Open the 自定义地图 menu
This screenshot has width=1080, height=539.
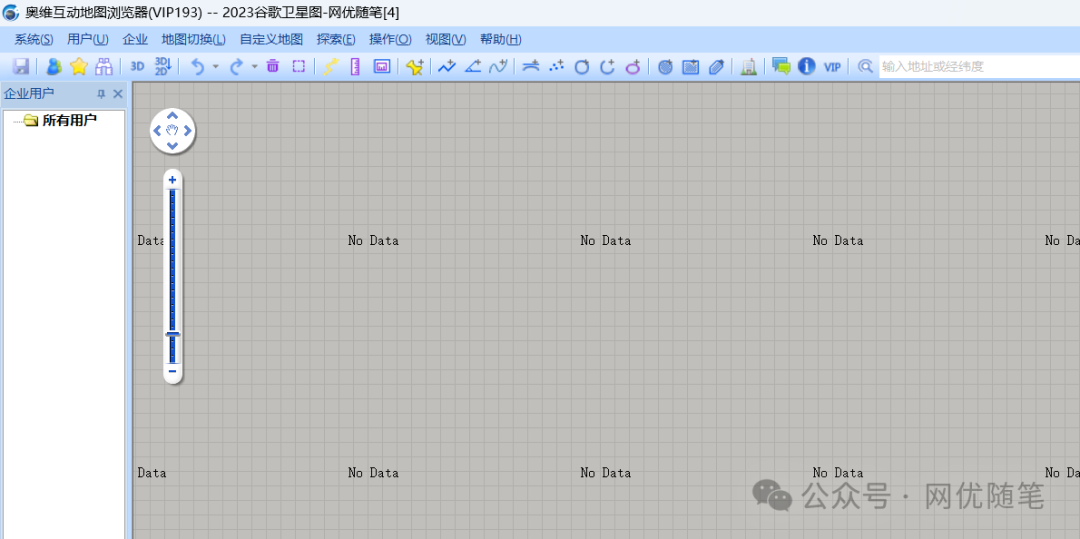pyautogui.click(x=271, y=39)
